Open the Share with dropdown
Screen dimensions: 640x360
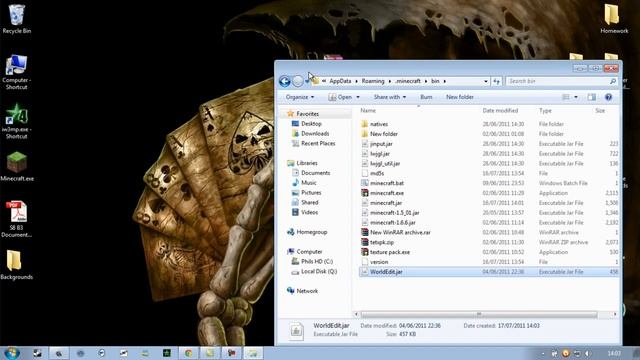pos(390,97)
